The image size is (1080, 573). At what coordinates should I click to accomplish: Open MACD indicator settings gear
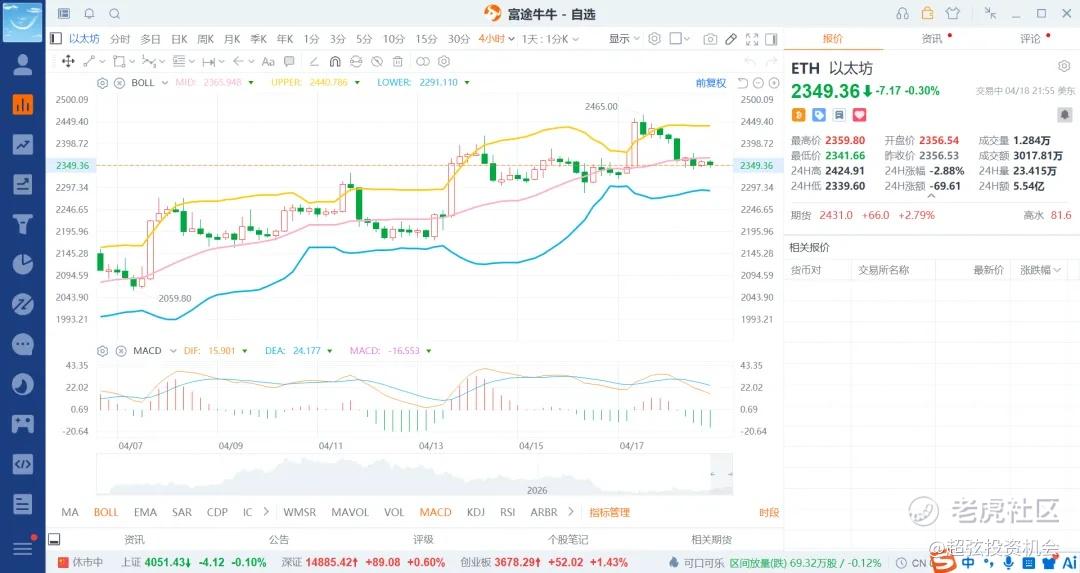point(102,351)
